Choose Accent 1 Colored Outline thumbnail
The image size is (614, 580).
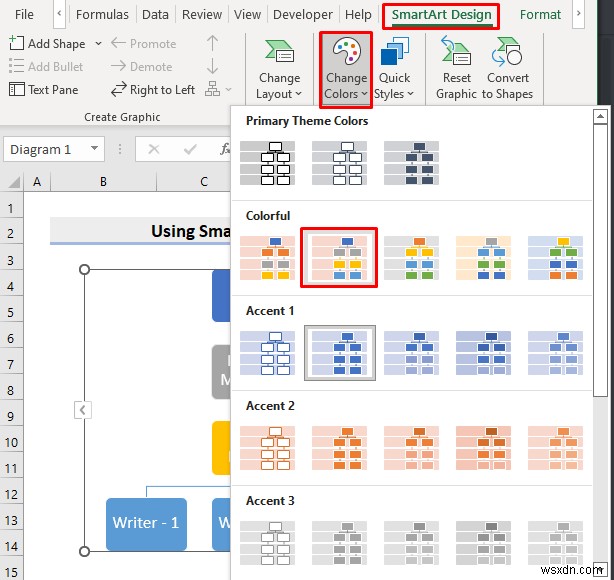(267, 353)
